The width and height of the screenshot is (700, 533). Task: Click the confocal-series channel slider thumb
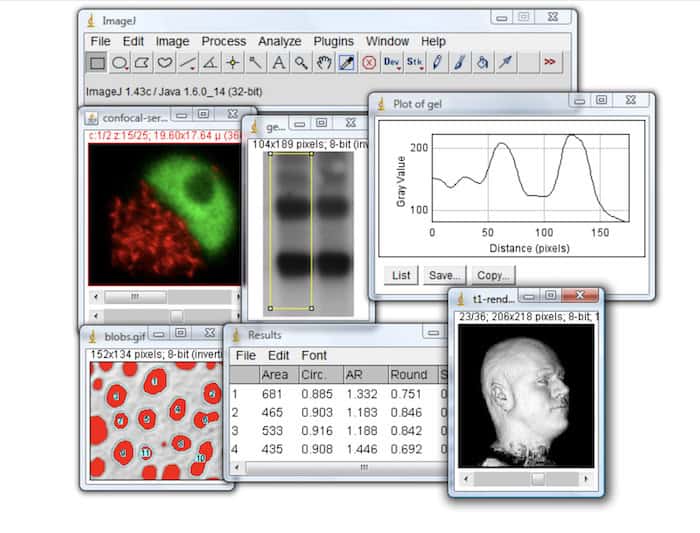[x=135, y=297]
